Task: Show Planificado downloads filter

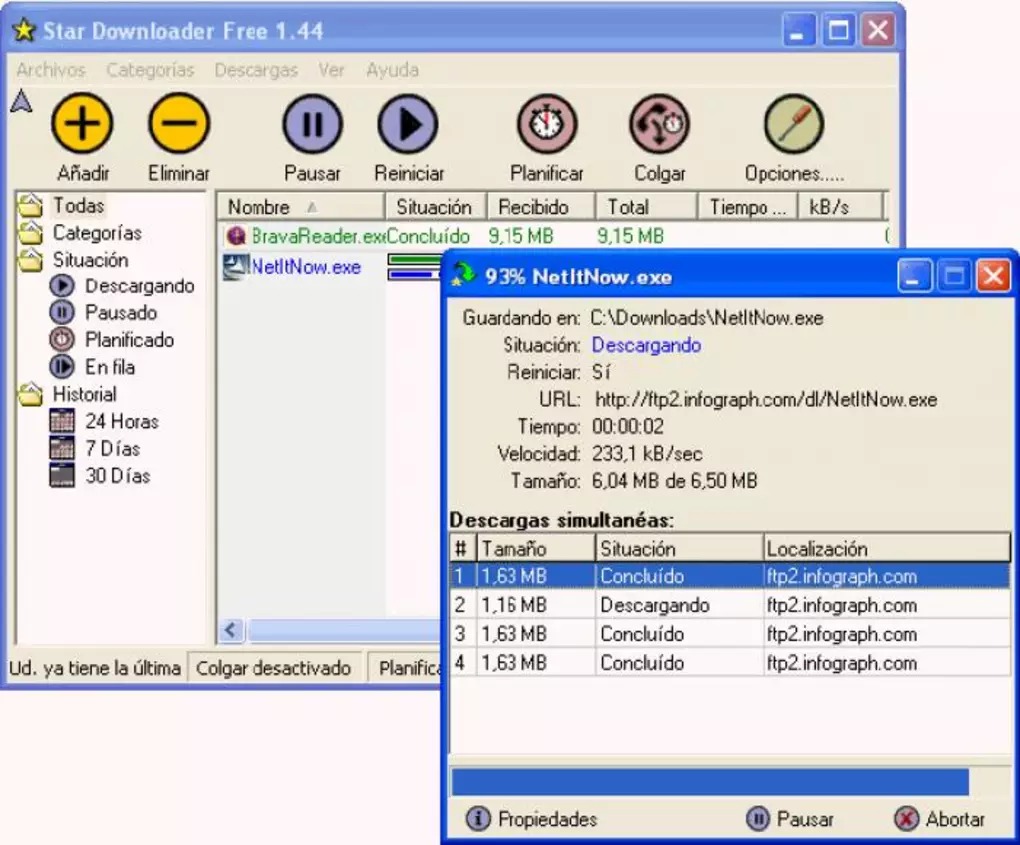Action: (x=112, y=340)
